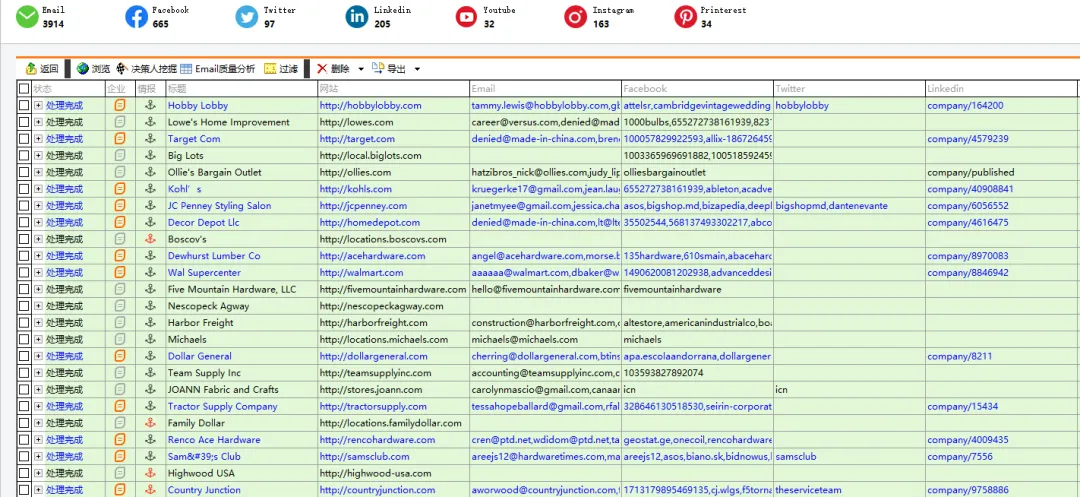Click the Linkedin logo icon
The height and width of the screenshot is (497, 1080).
[x=357, y=17]
